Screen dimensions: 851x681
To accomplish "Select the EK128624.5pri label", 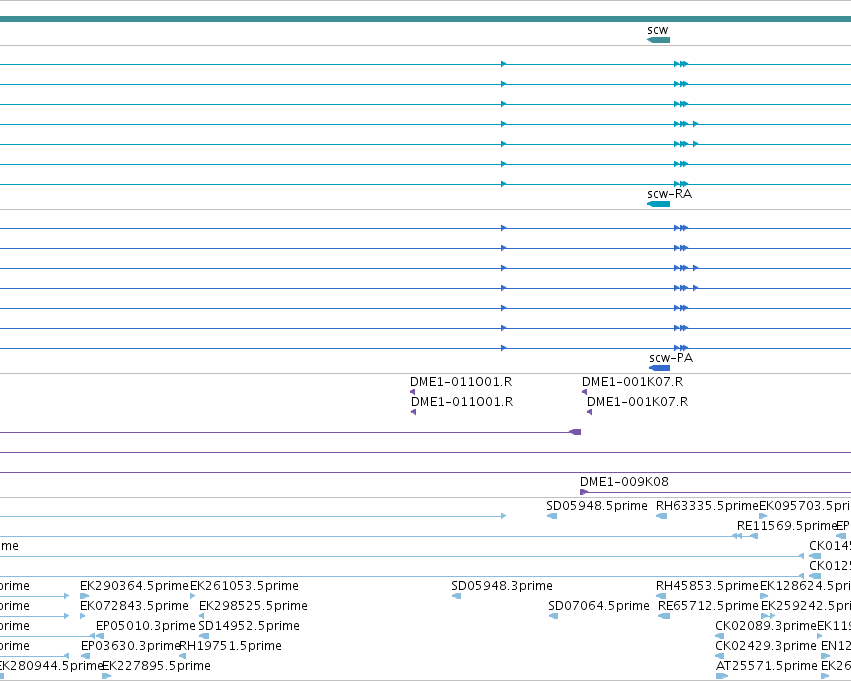I will pyautogui.click(x=805, y=585).
